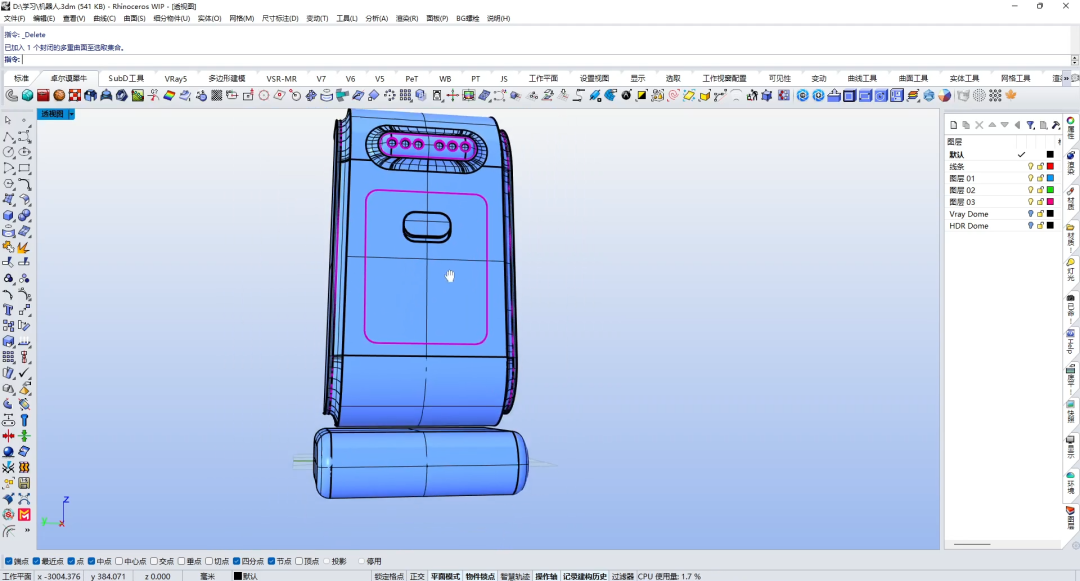Expand more tools at left toolbar bottom
Viewport: 1080px width, 581px height.
[28, 531]
